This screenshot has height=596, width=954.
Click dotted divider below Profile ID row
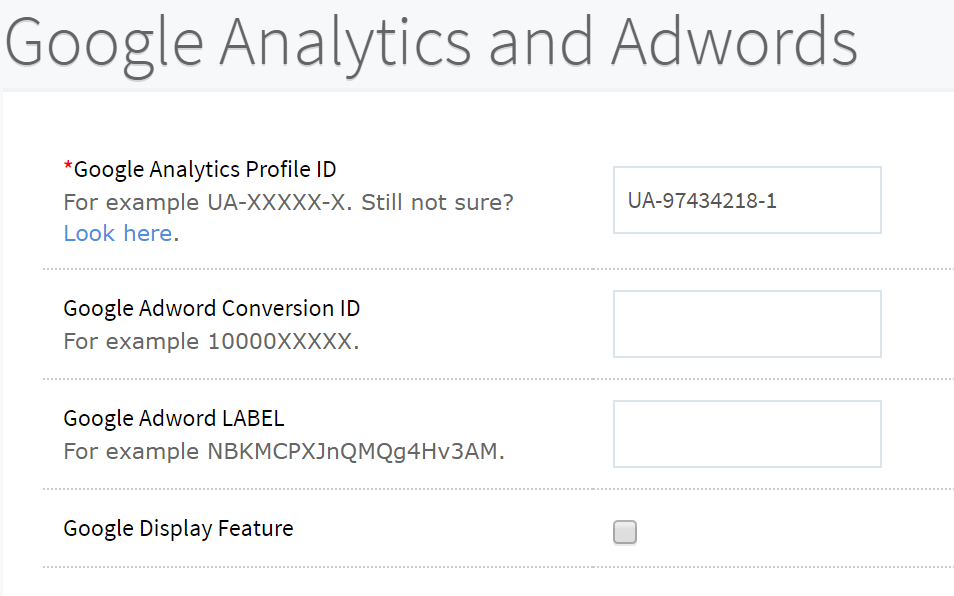(x=498, y=269)
